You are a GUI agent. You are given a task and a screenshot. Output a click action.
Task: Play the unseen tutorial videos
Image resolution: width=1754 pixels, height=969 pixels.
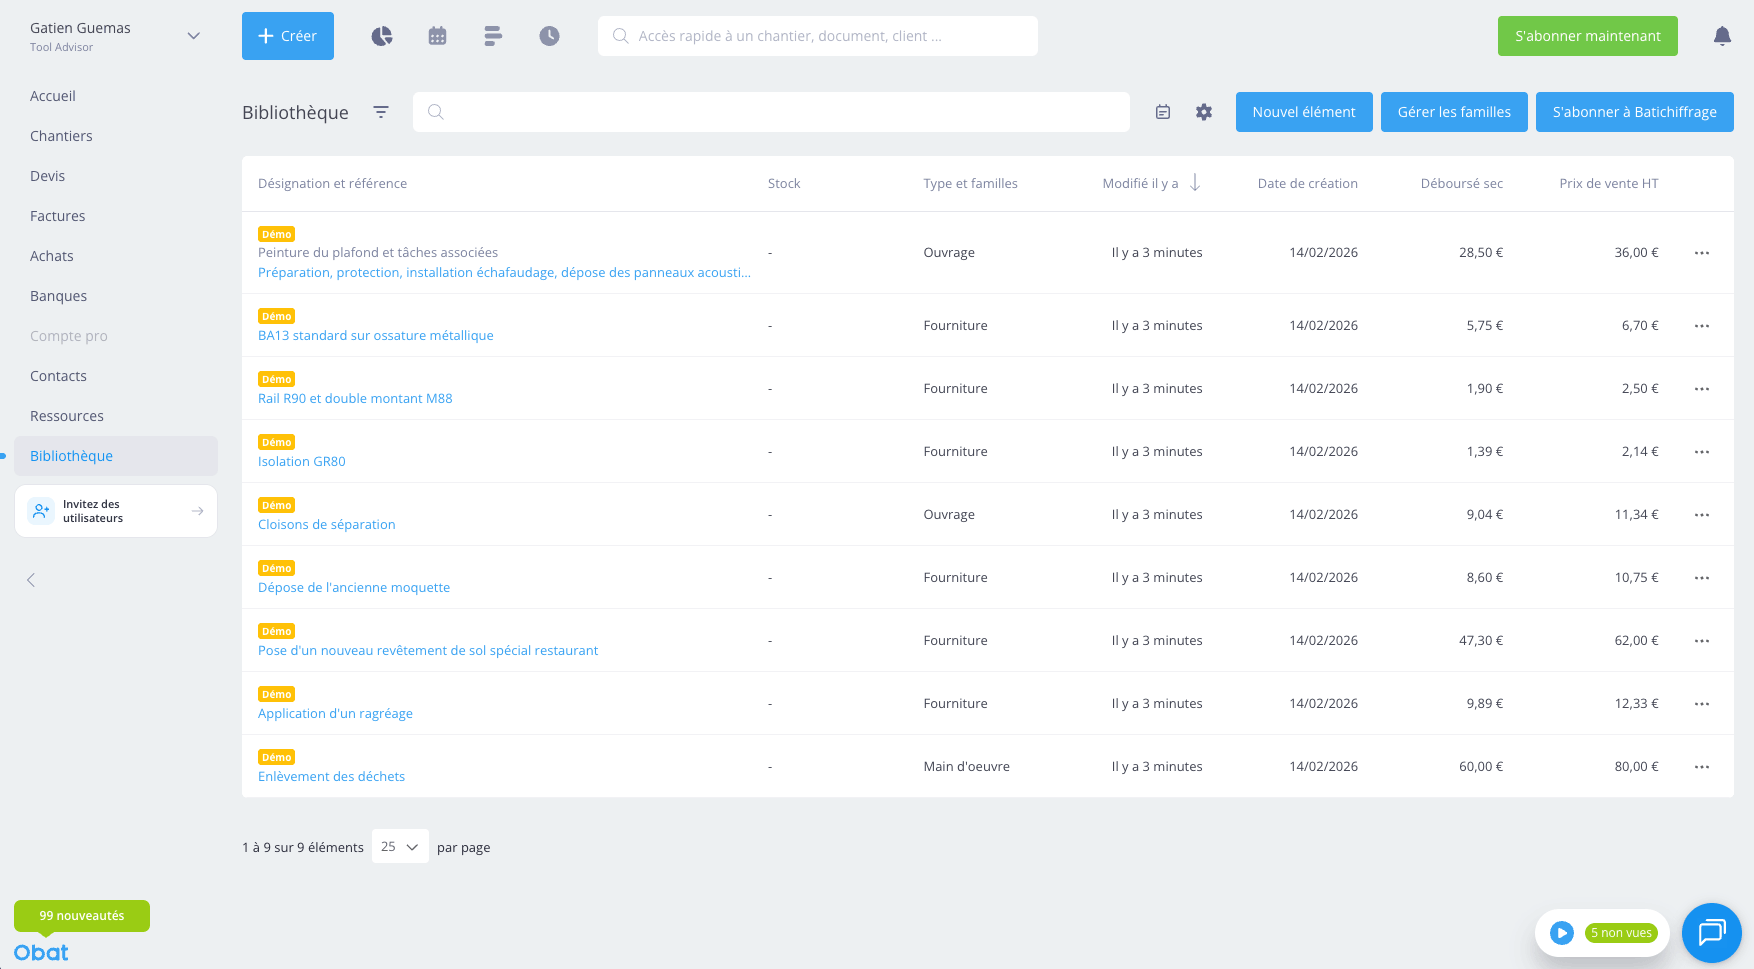pyautogui.click(x=1562, y=933)
